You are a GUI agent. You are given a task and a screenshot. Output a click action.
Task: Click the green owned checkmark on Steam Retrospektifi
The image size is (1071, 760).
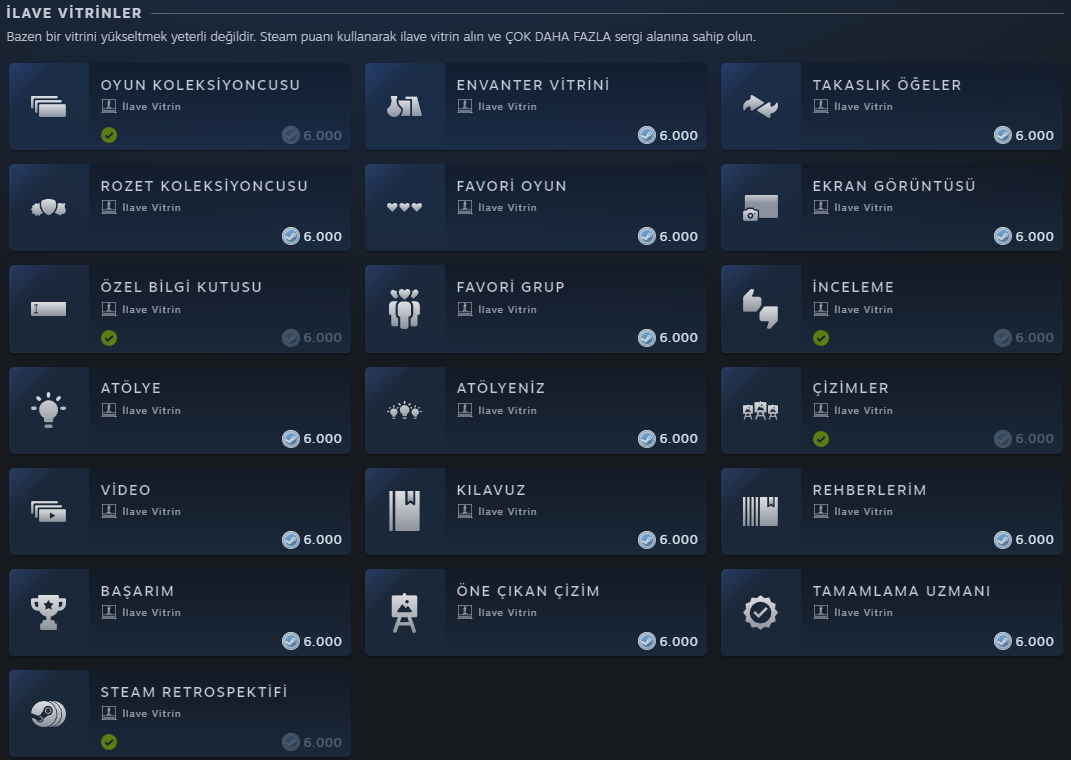pos(109,742)
